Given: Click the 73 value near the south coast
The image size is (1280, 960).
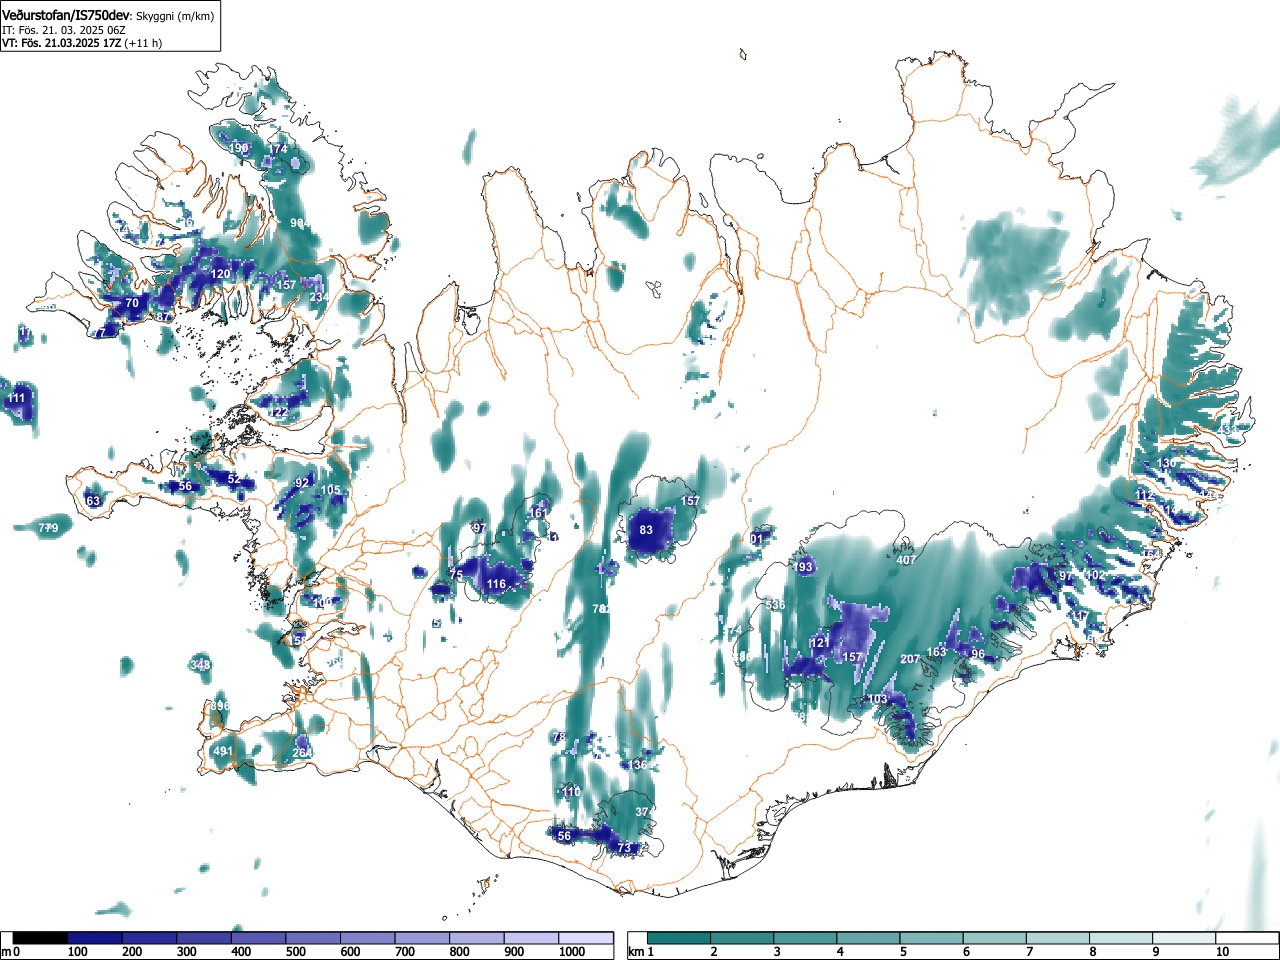Looking at the screenshot, I should [x=625, y=848].
